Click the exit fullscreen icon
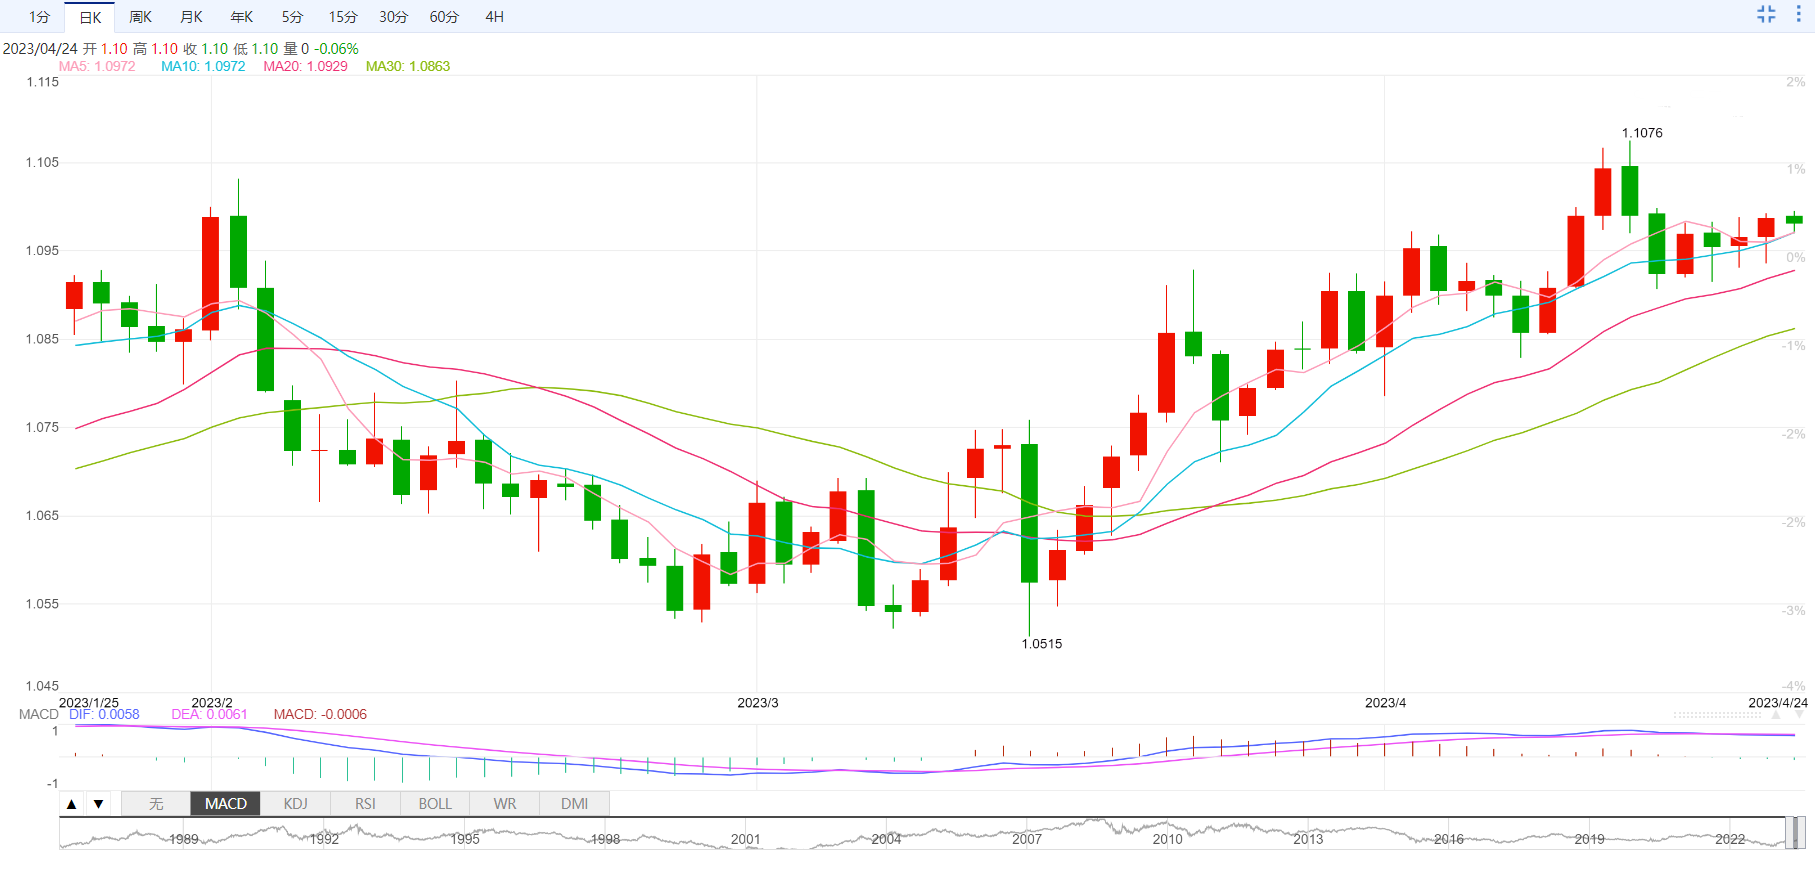The height and width of the screenshot is (886, 1815). (x=1766, y=14)
